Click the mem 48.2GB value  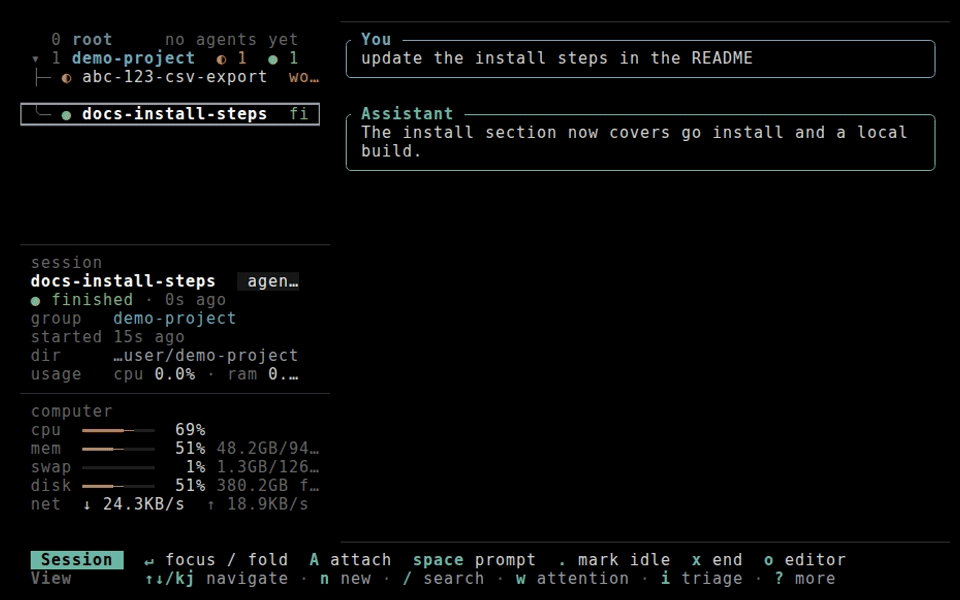point(268,448)
